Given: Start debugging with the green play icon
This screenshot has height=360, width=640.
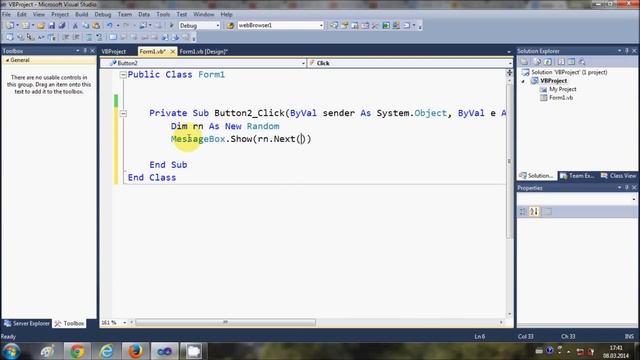Looking at the screenshot, I should coord(171,25).
